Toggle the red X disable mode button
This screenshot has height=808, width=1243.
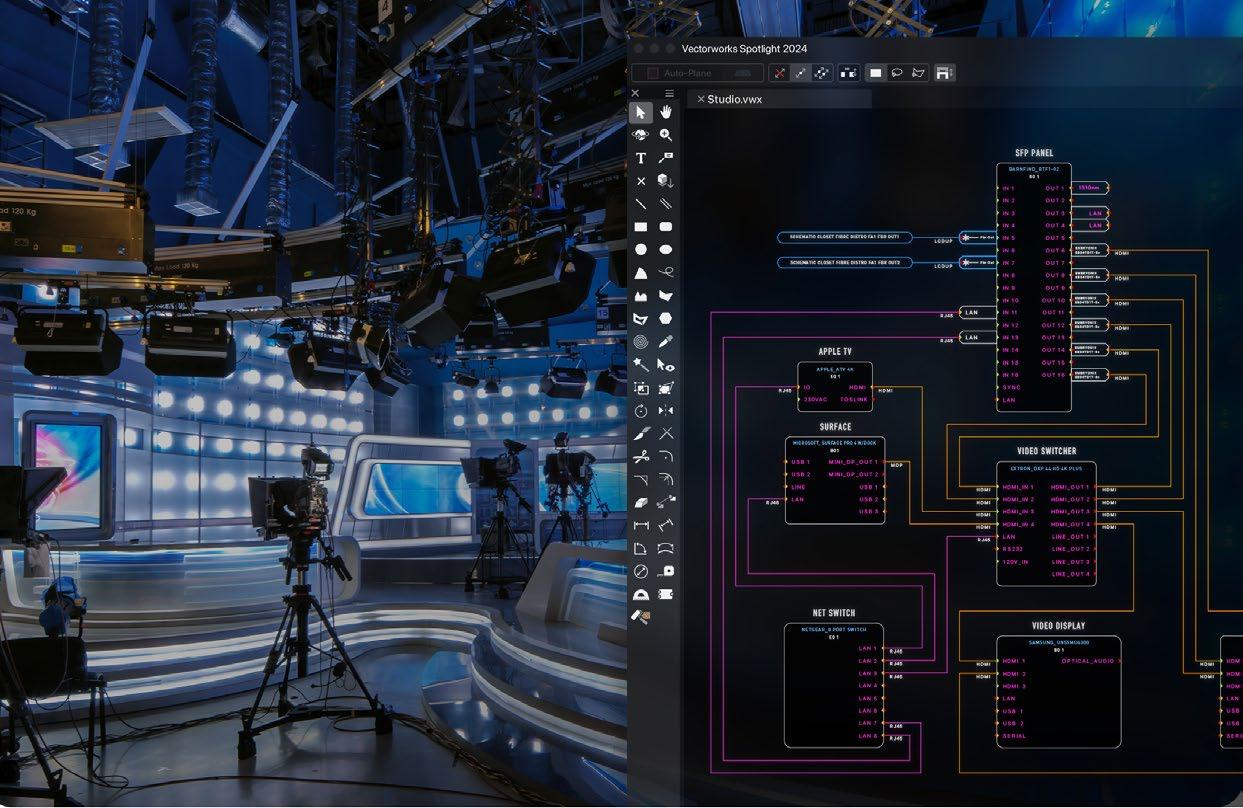coord(780,73)
